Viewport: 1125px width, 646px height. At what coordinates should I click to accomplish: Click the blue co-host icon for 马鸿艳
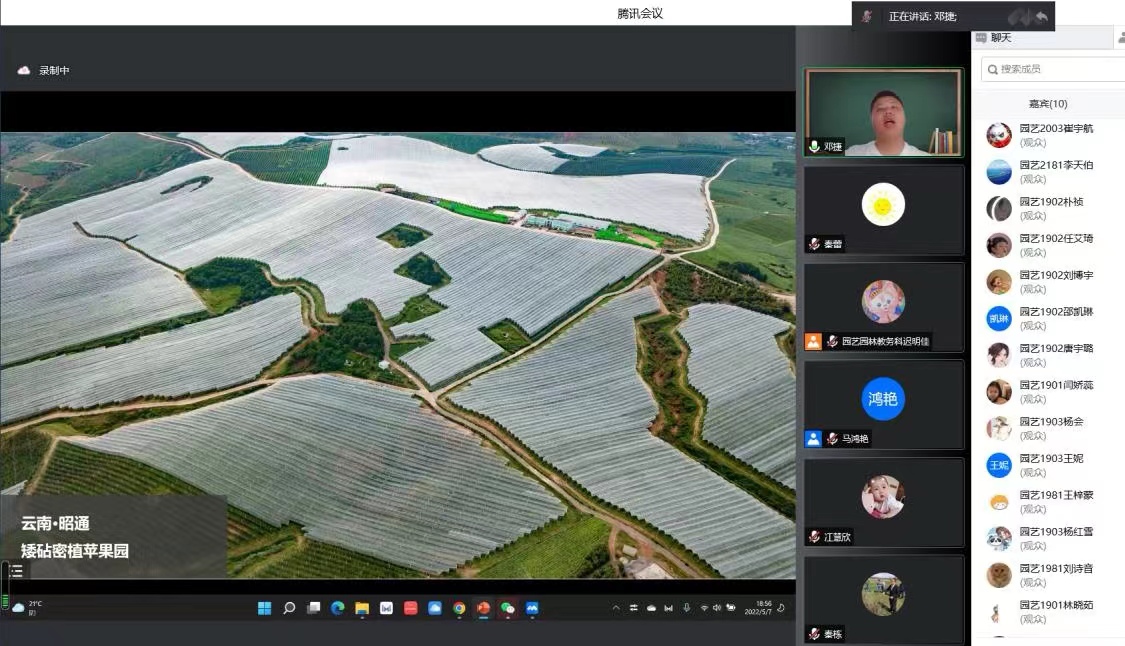coord(813,438)
